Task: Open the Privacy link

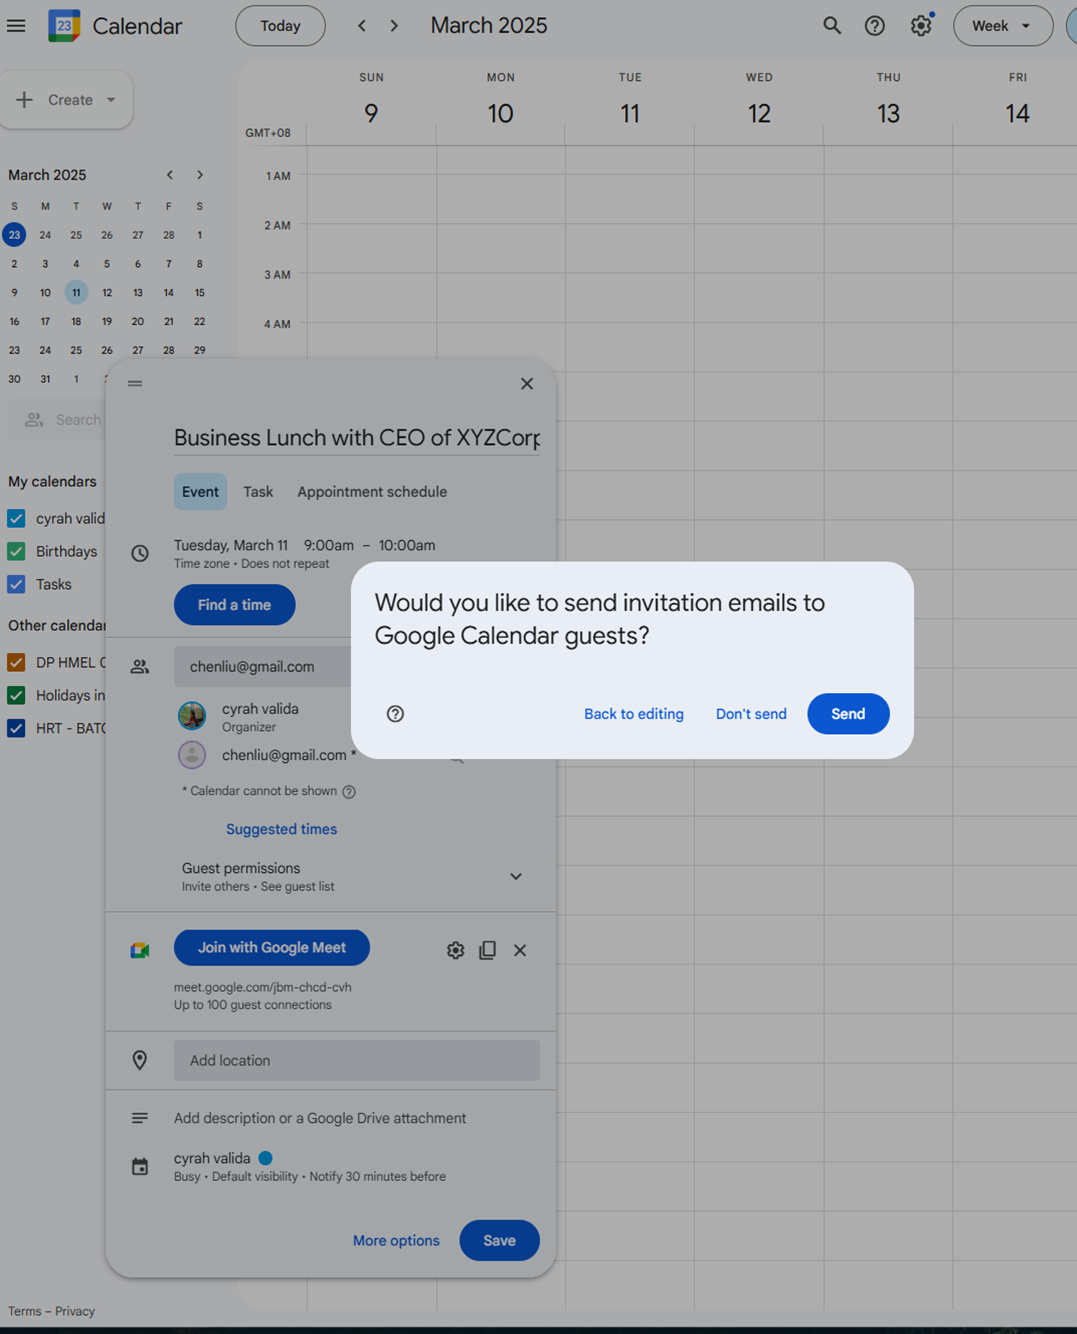Action: [75, 1311]
